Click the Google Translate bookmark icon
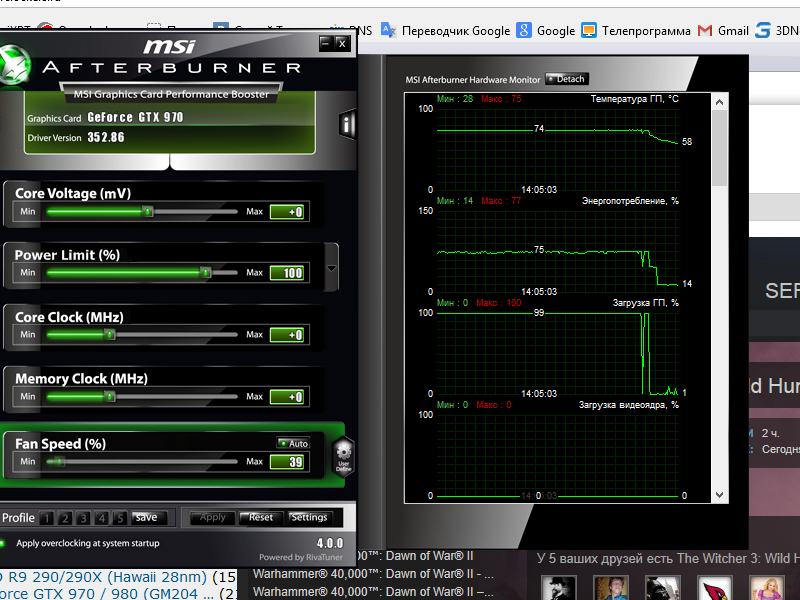Screen dimensions: 800x600 388,30
